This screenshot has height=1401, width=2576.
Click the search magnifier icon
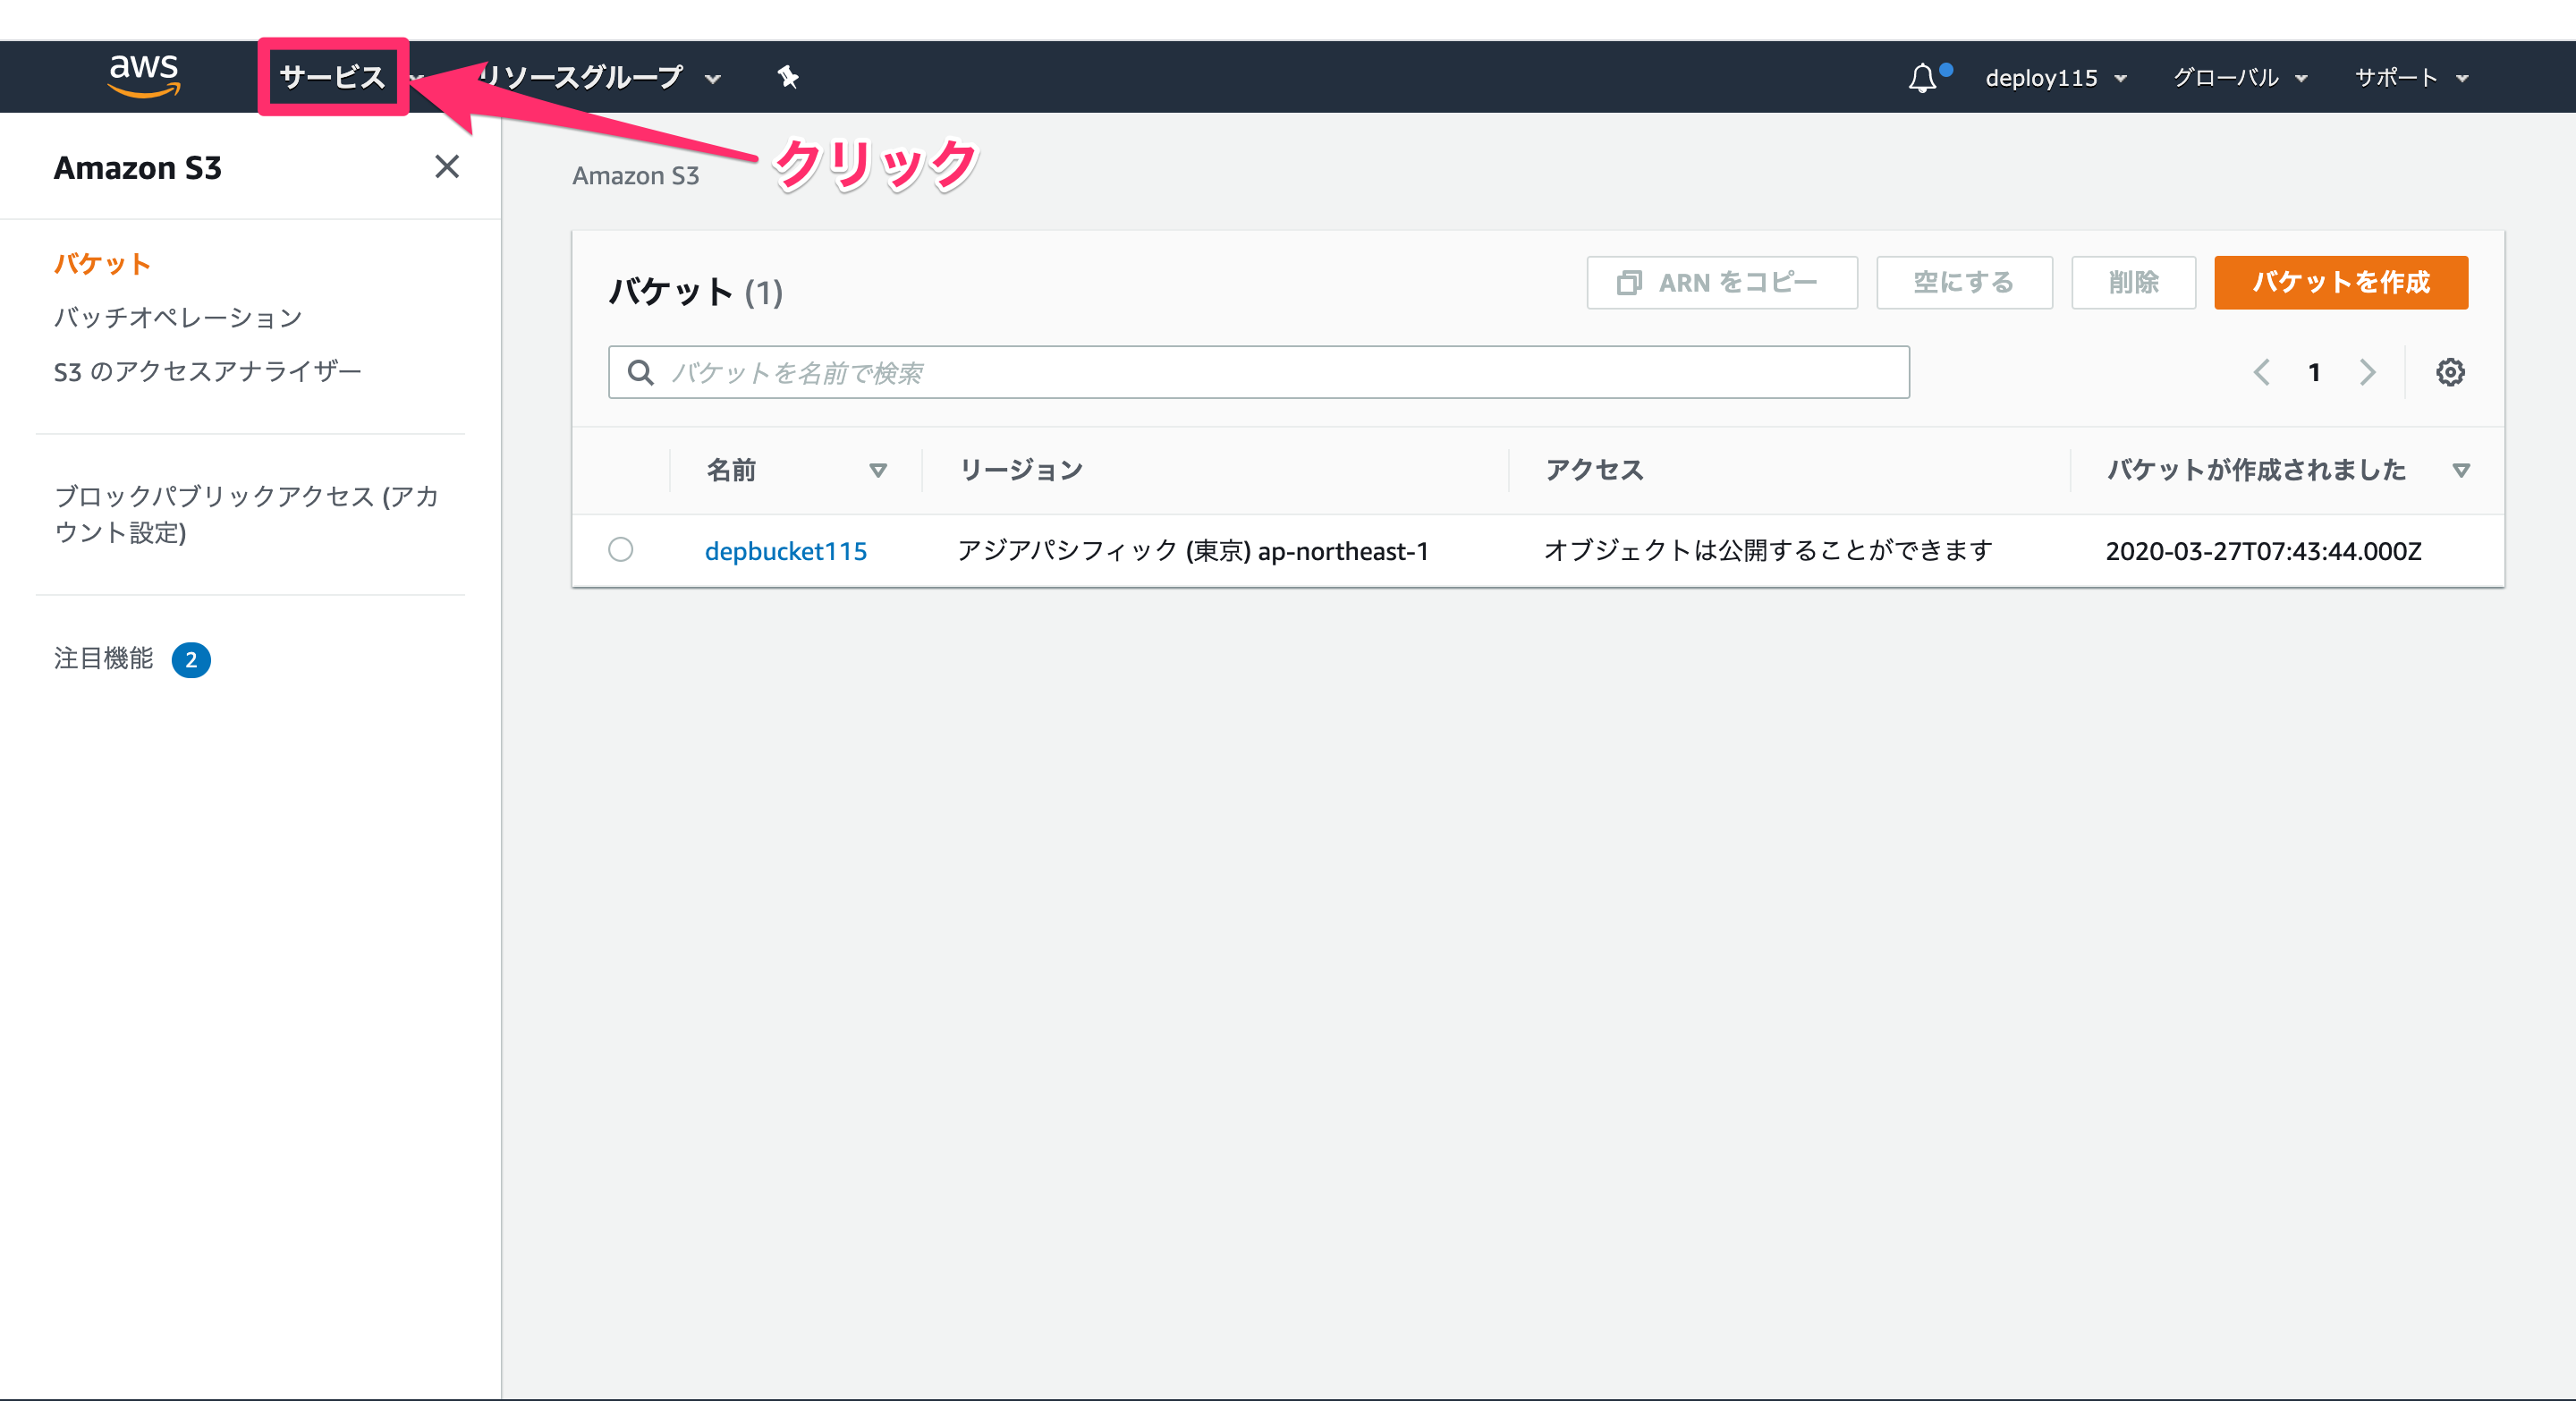640,372
